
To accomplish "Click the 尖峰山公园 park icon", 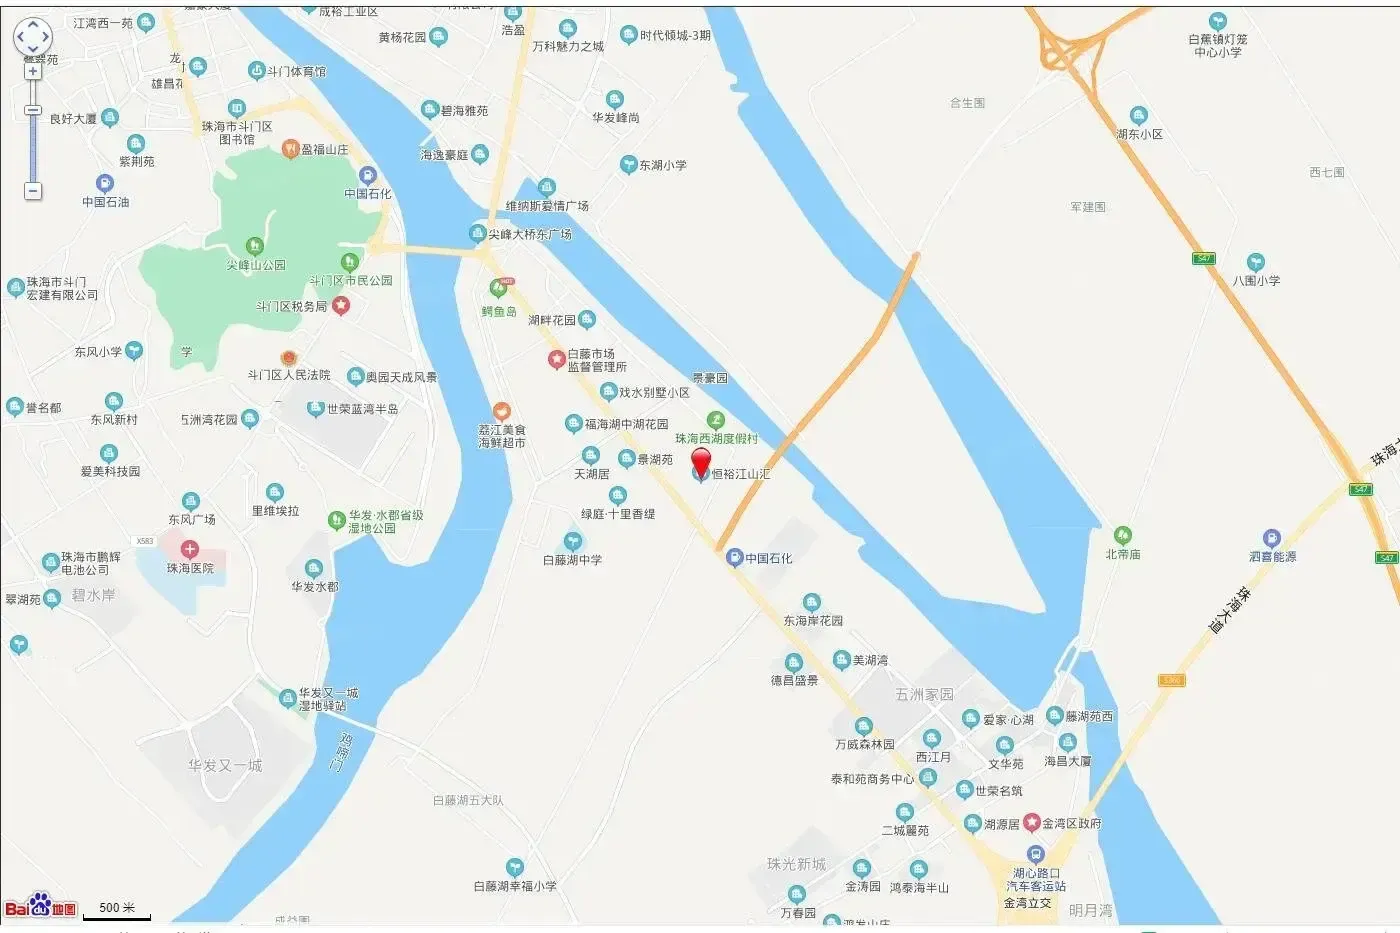I will coord(255,246).
